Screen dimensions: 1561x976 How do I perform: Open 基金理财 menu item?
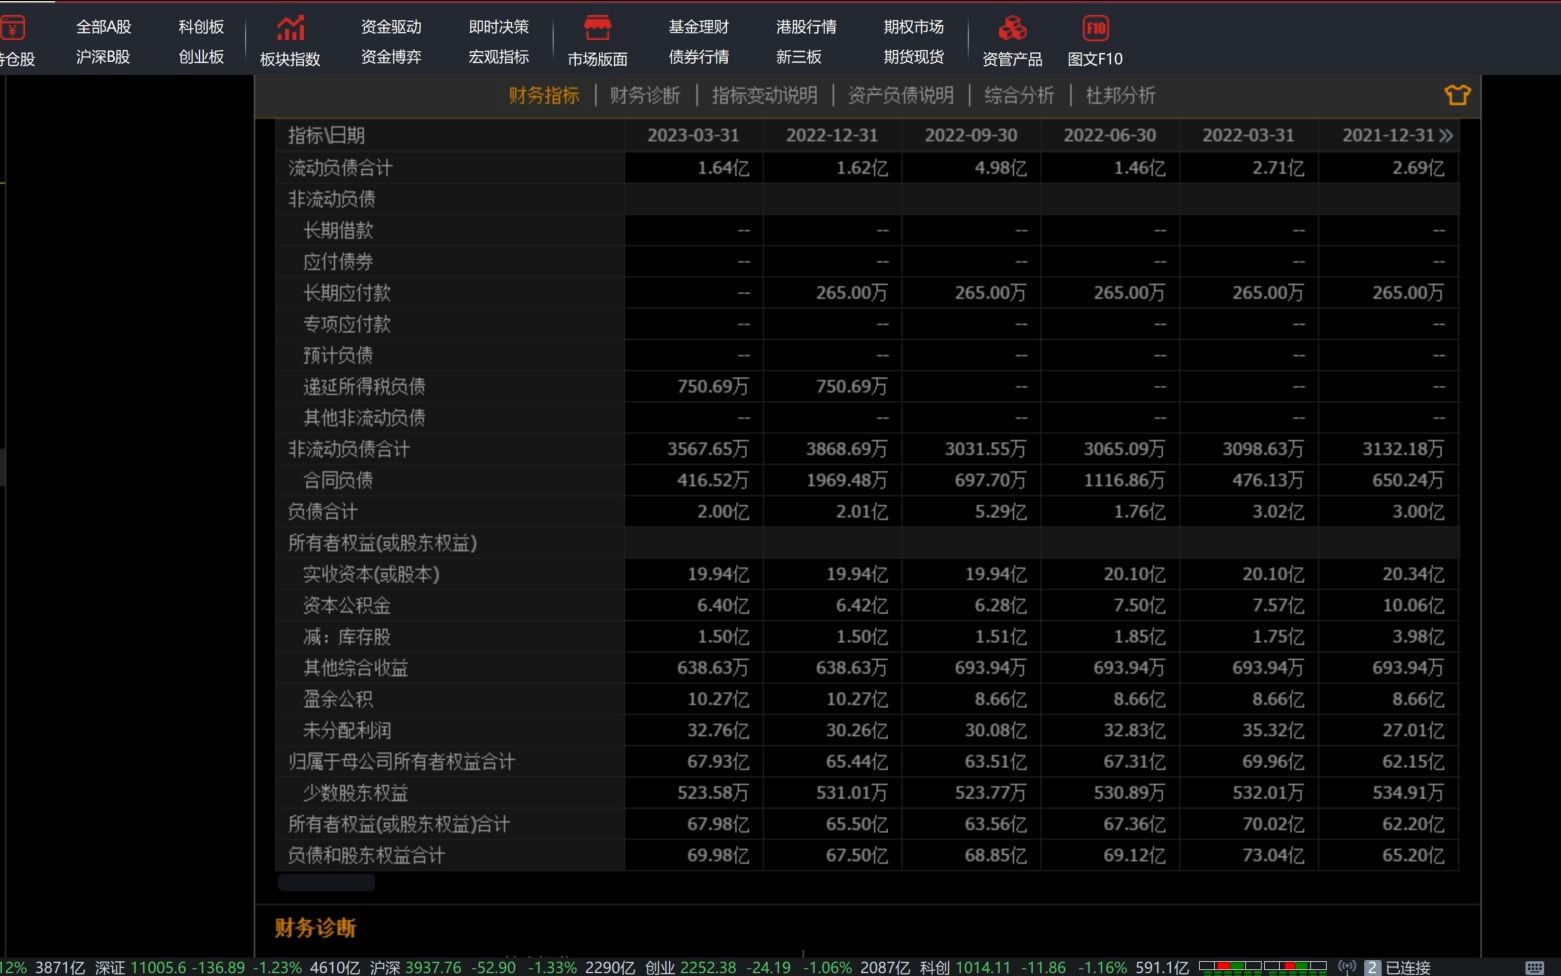[699, 27]
